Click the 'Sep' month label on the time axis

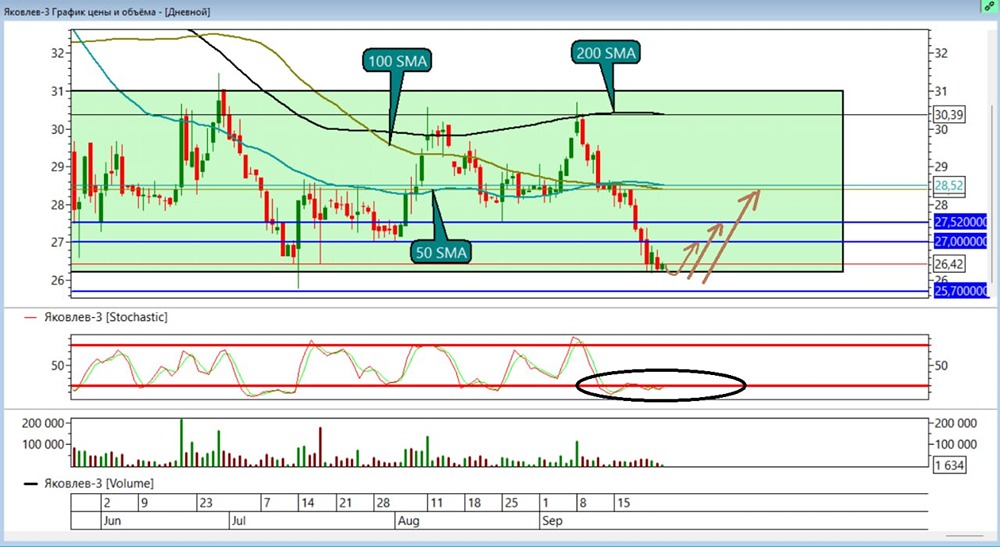(552, 521)
